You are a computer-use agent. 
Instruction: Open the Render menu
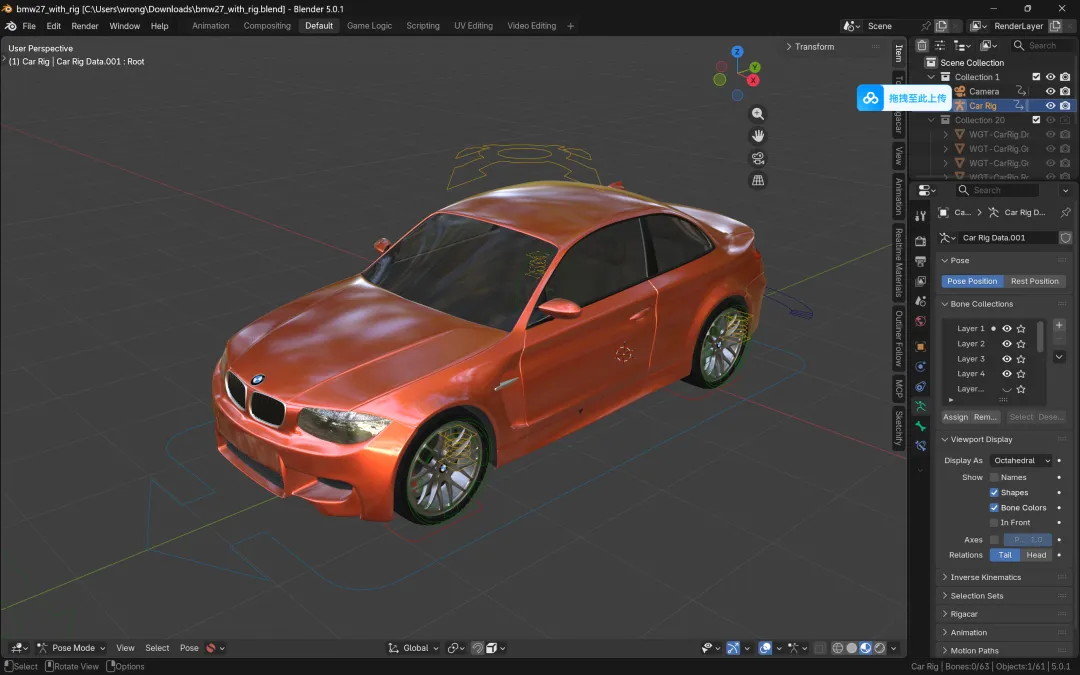coord(85,26)
